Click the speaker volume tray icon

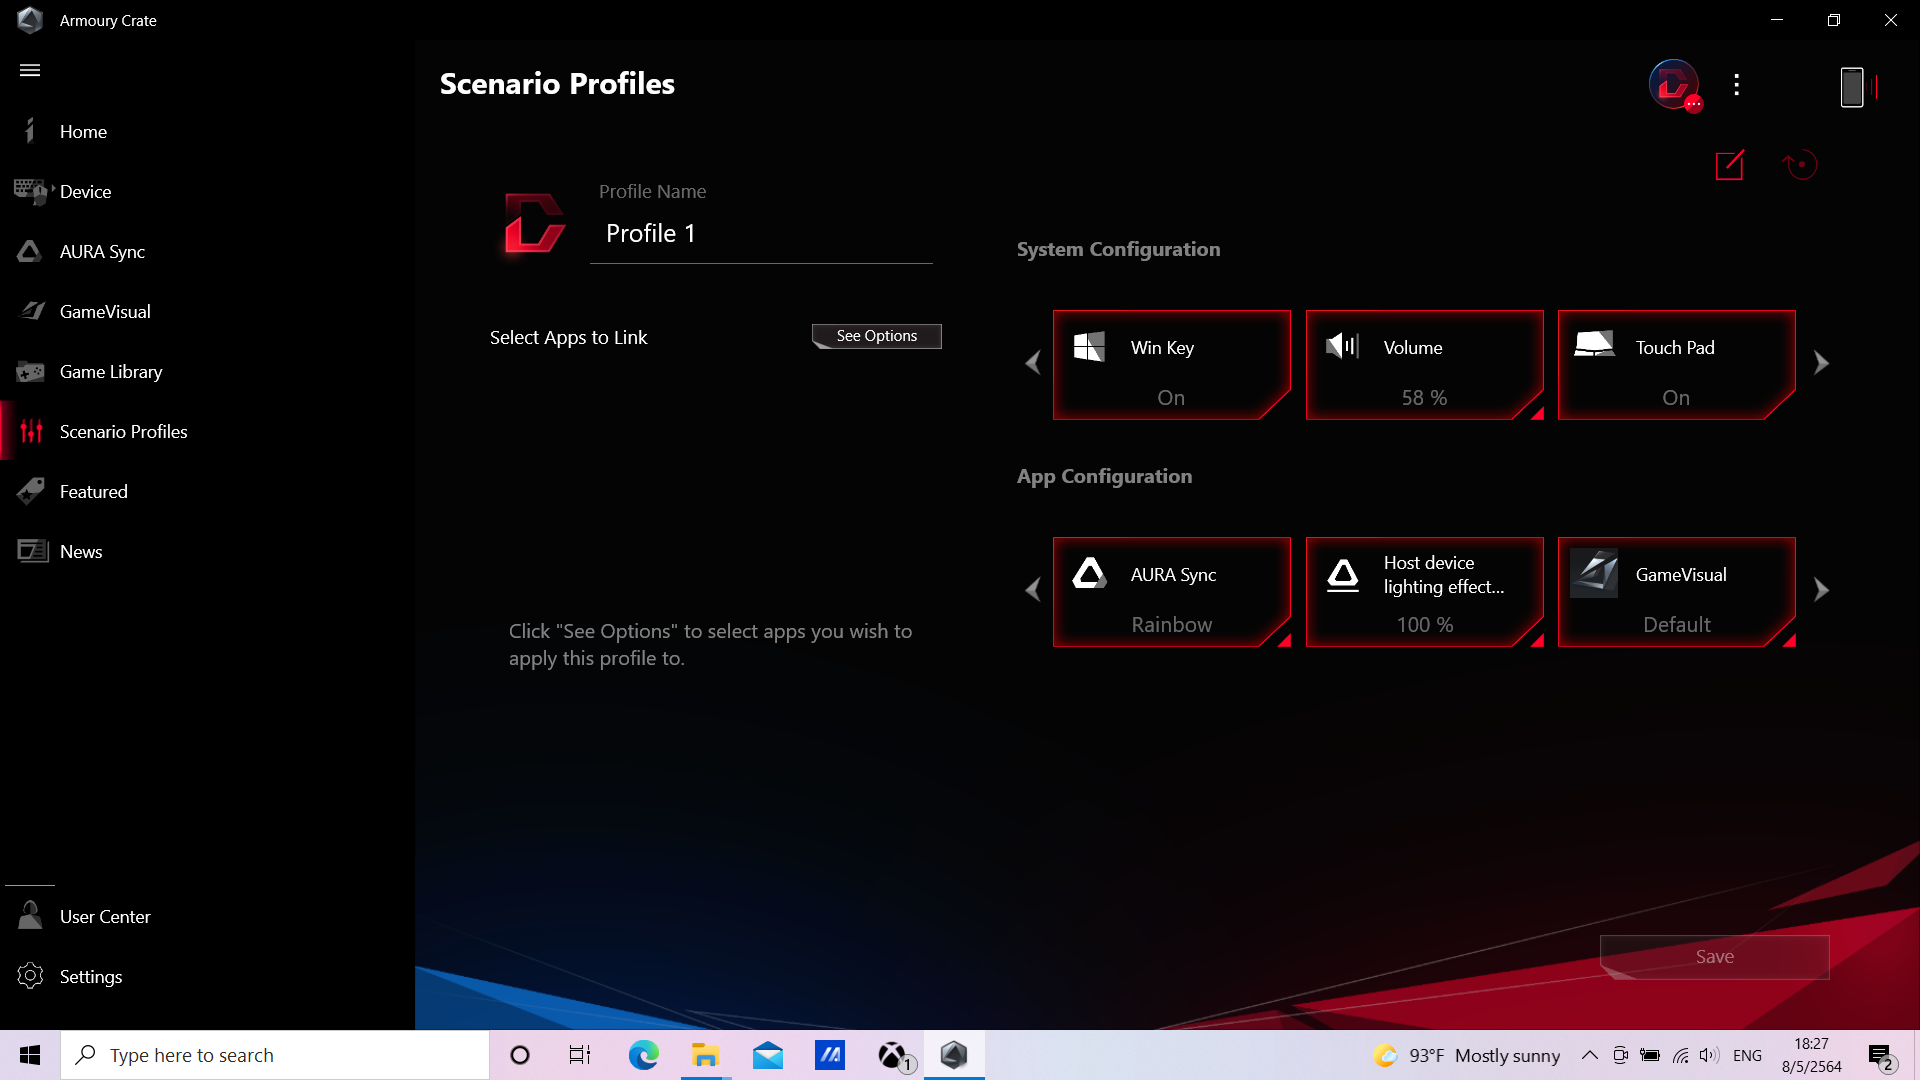pyautogui.click(x=1709, y=1055)
